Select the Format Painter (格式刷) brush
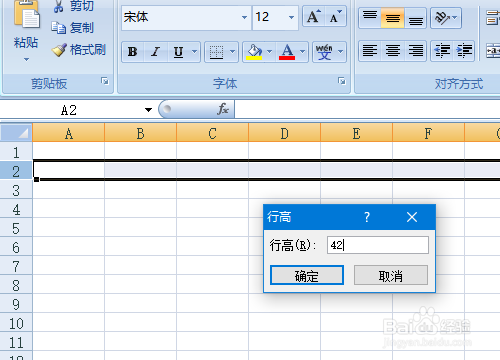 click(x=59, y=50)
